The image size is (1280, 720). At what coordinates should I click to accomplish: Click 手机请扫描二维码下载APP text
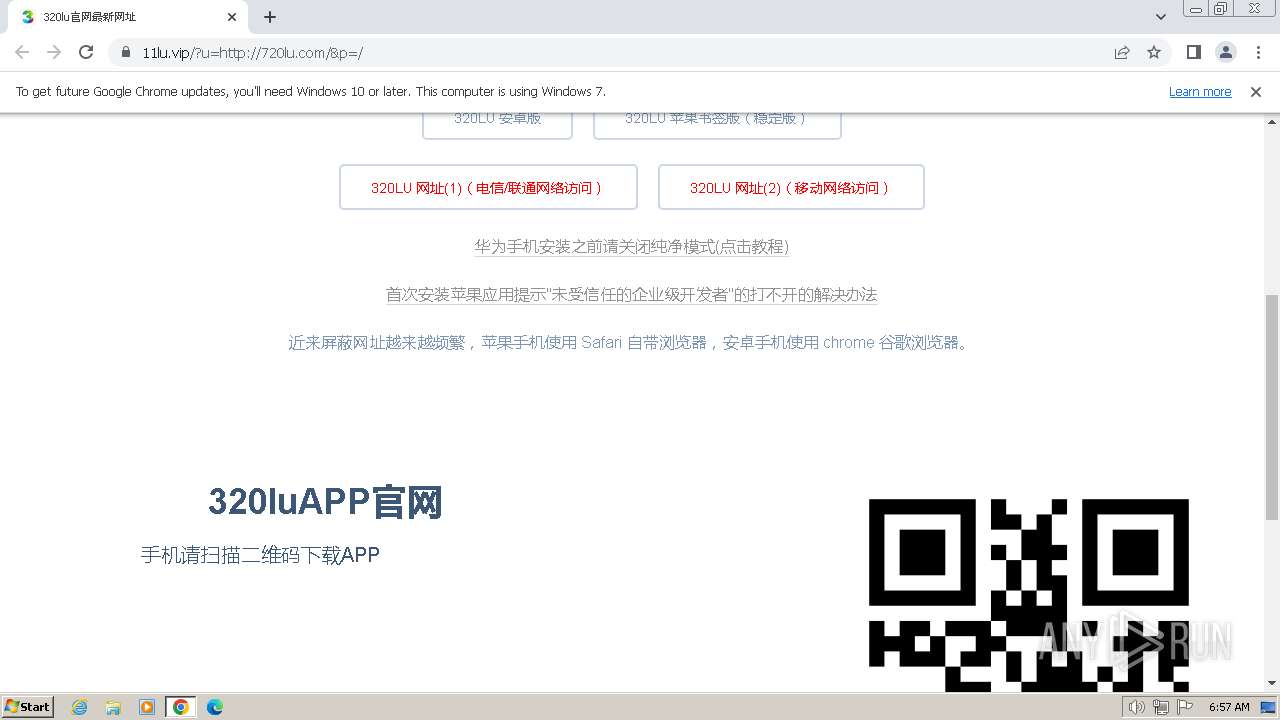[x=260, y=555]
